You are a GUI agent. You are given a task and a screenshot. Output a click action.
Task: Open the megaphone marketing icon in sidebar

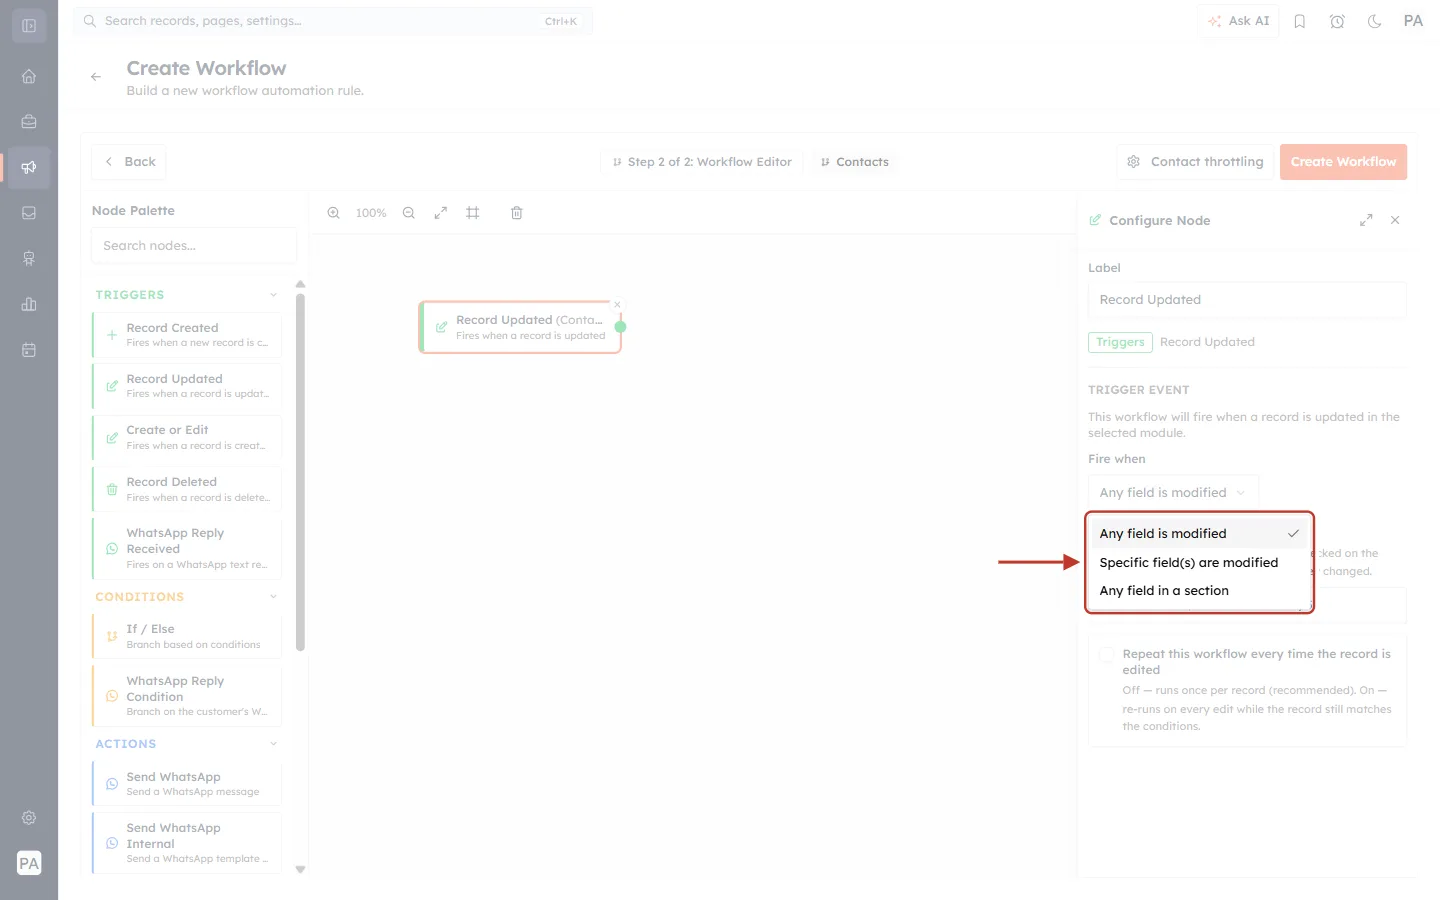click(x=29, y=167)
